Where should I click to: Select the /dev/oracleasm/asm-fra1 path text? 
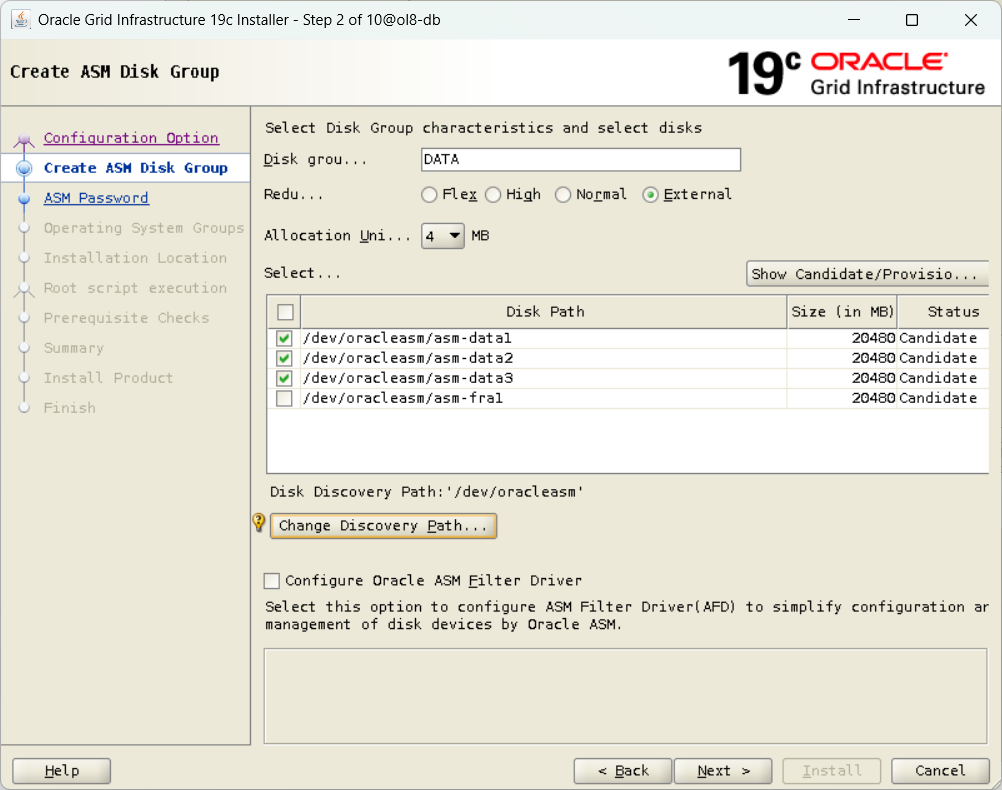tap(403, 398)
